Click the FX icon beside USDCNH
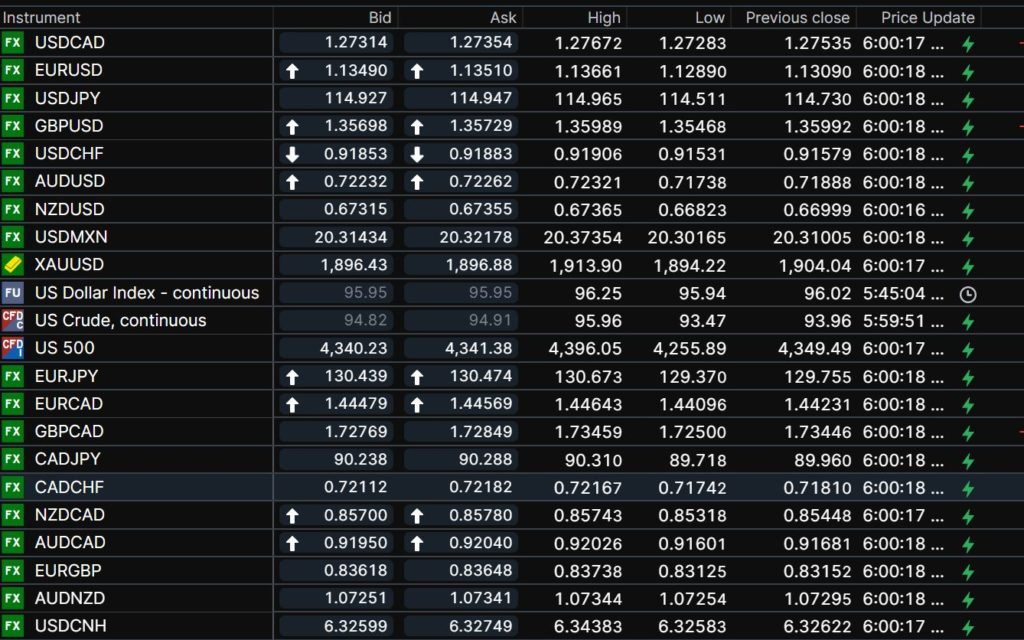 13,626
